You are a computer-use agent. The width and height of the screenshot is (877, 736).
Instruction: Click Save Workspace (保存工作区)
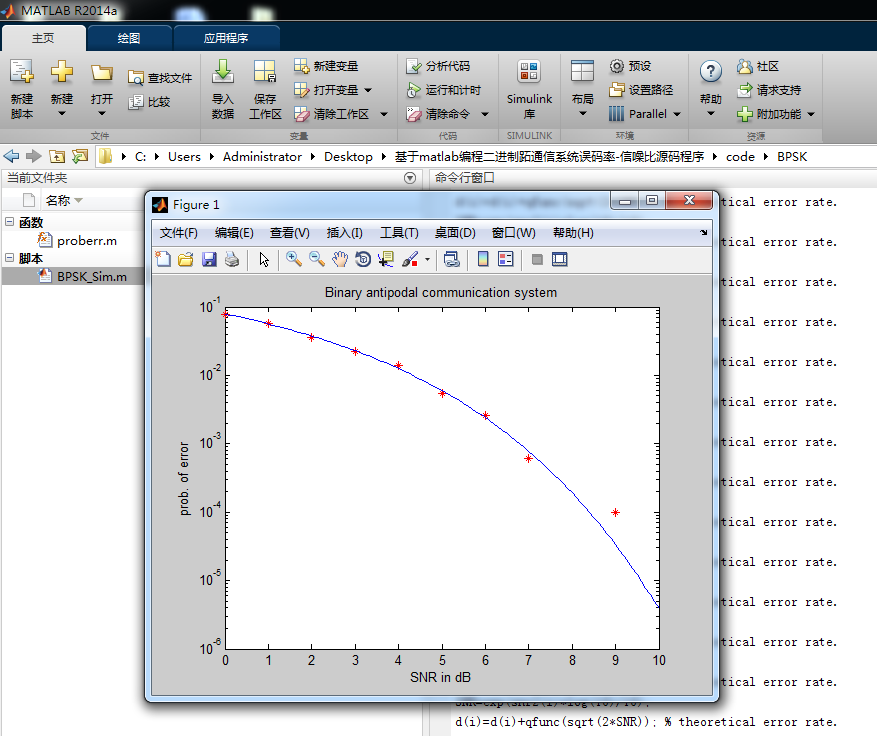coord(265,89)
